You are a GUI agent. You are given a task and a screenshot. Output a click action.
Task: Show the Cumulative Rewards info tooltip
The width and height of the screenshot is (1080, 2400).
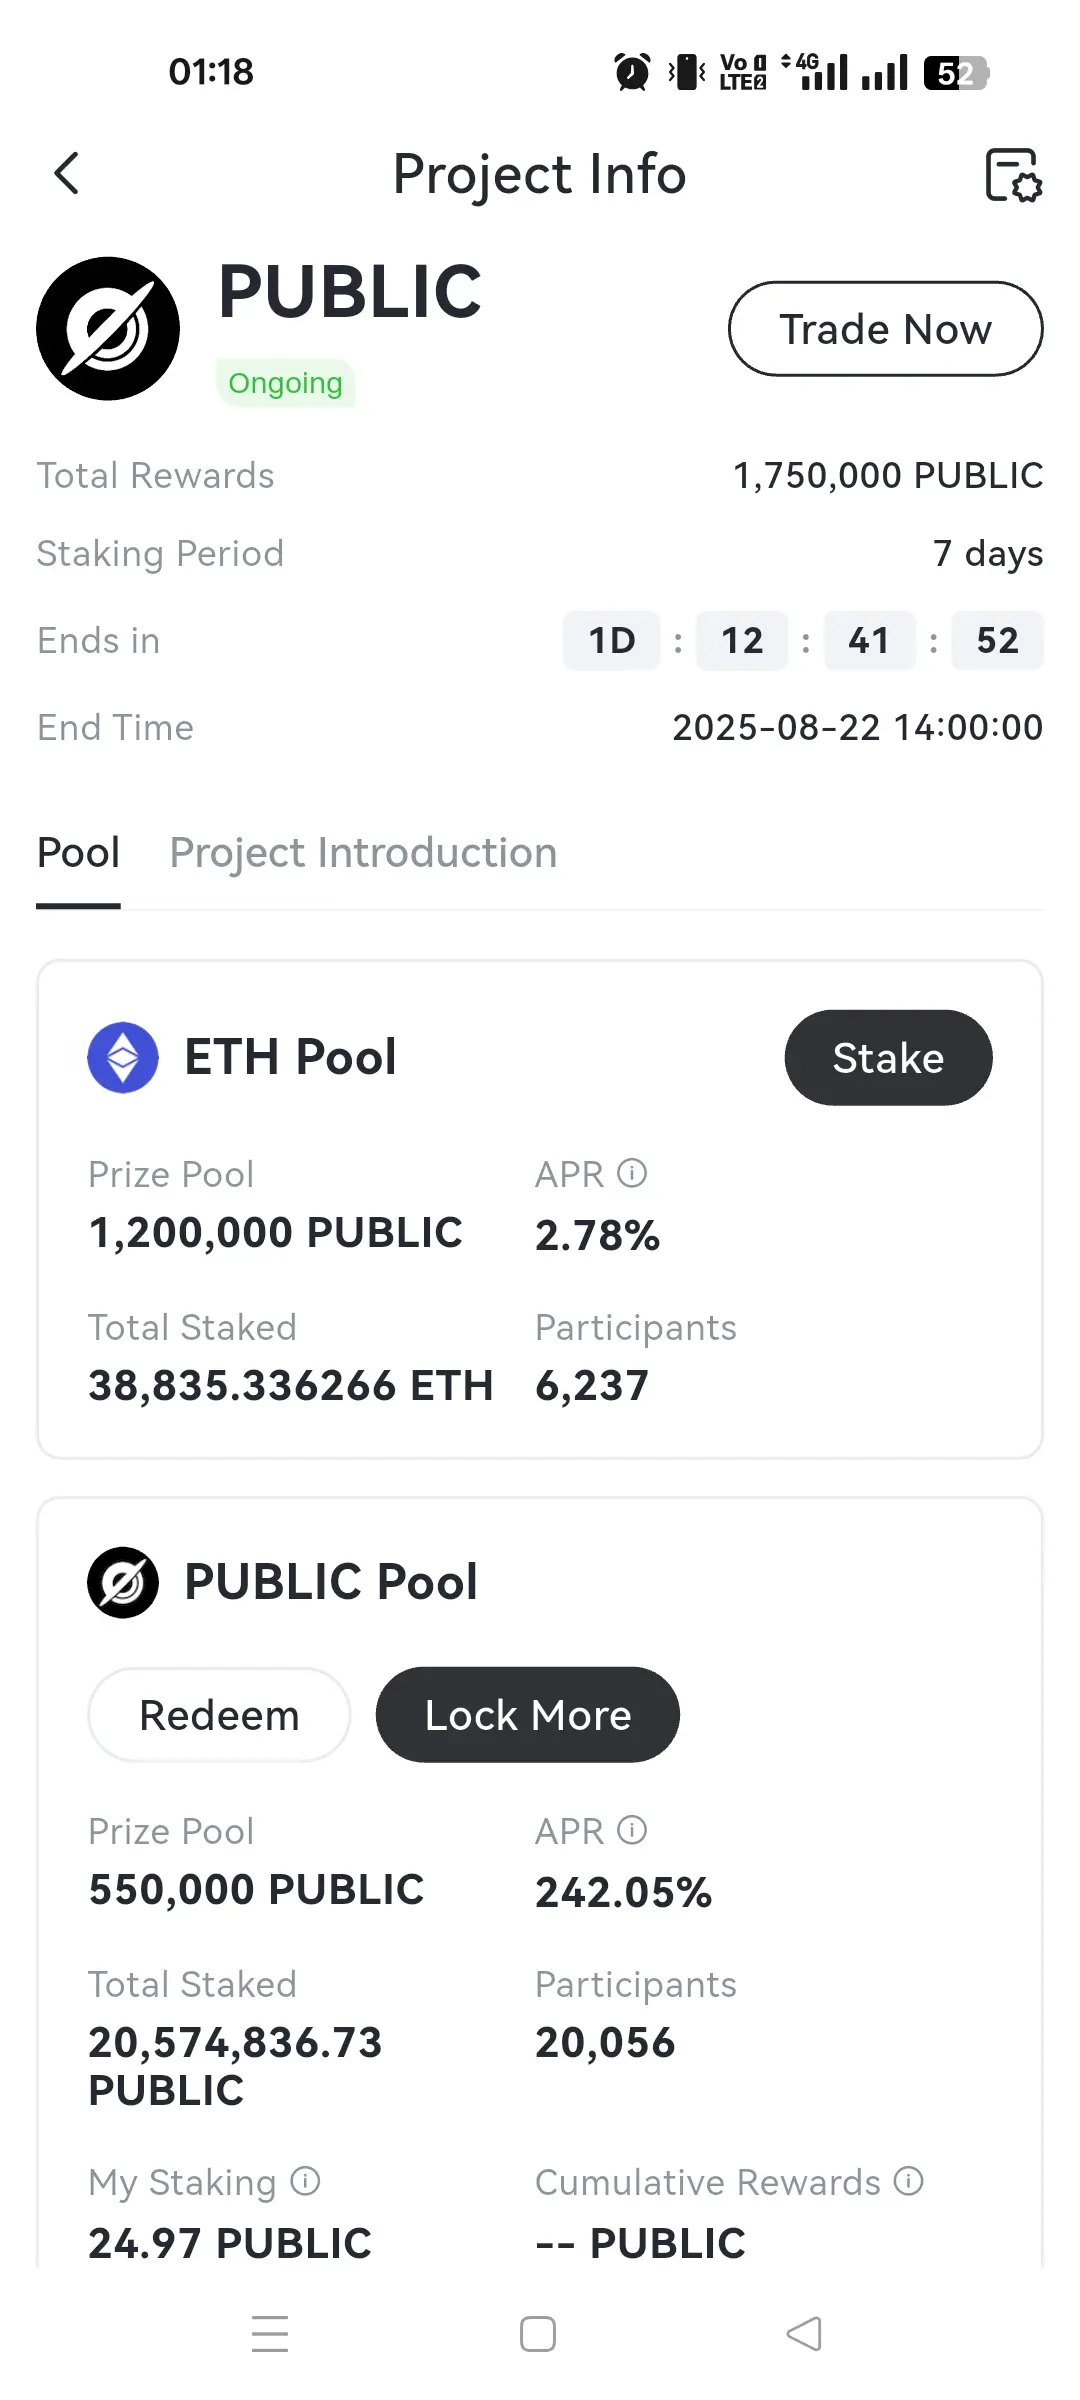coord(908,2180)
